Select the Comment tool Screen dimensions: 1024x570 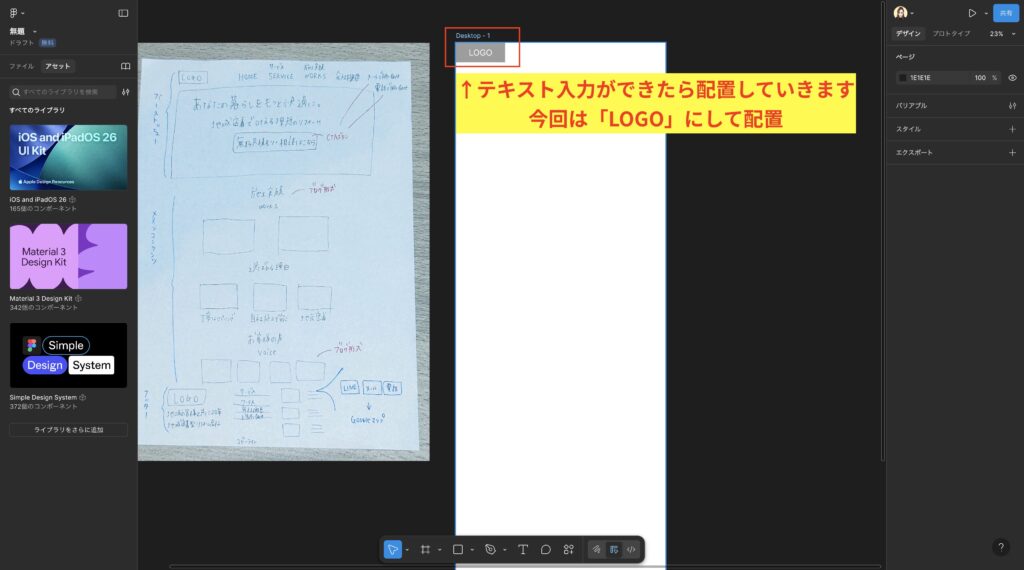click(546, 549)
